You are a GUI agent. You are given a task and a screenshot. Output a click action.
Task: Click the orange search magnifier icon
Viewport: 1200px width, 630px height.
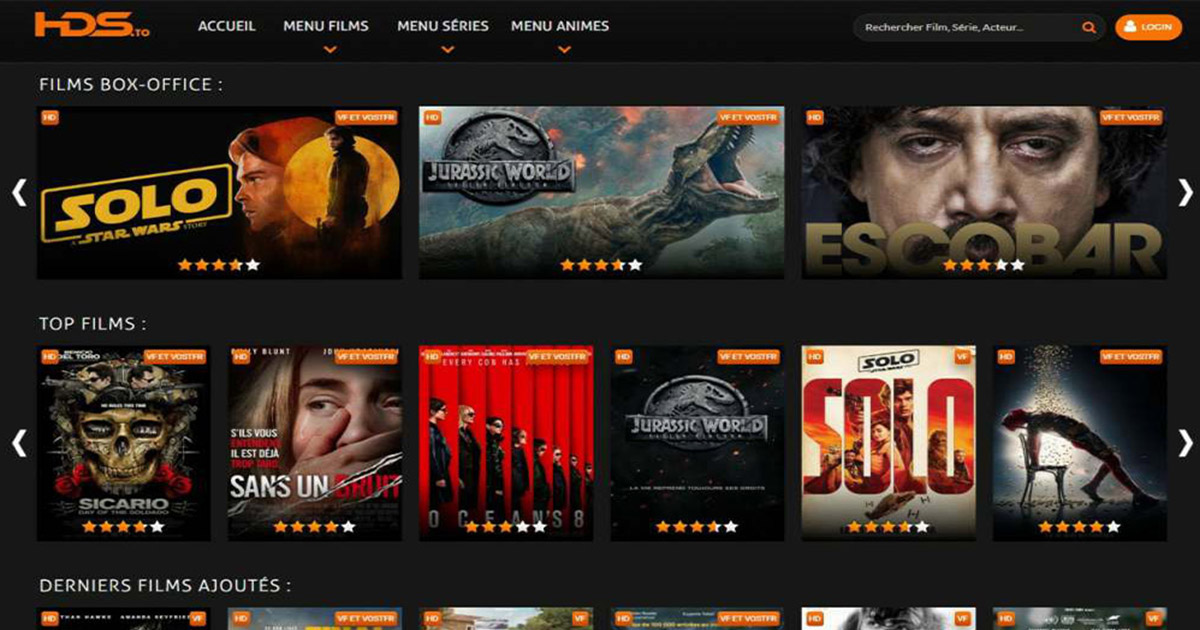click(x=1089, y=28)
